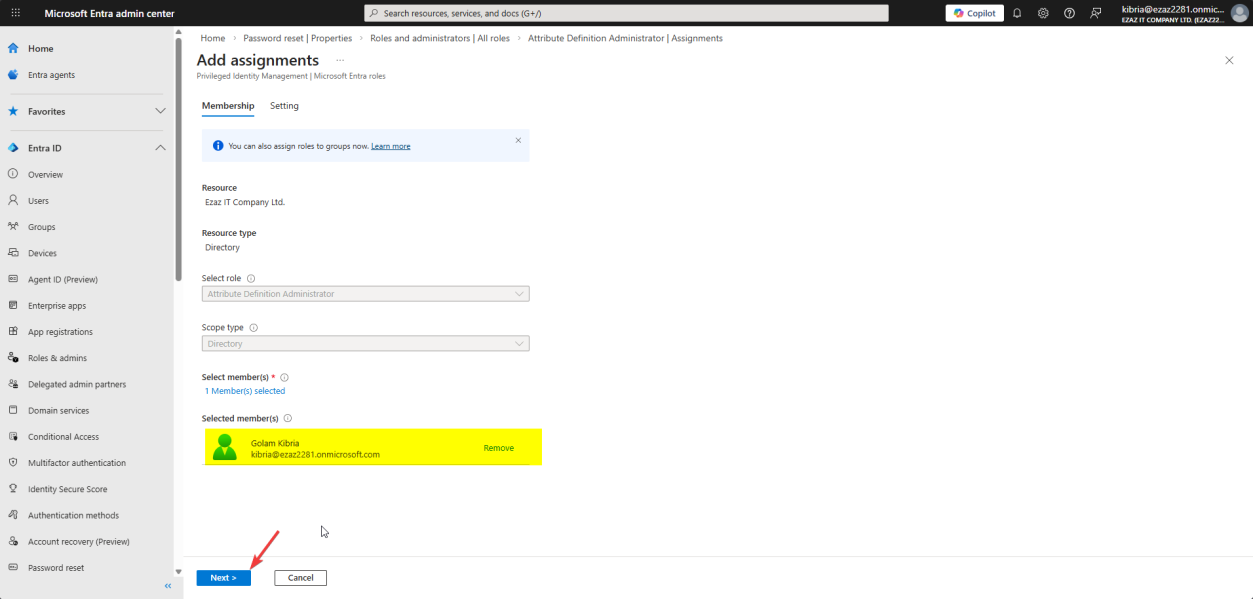Open the Enterprise apps icon
This screenshot has width=1253, height=599.
[13, 305]
